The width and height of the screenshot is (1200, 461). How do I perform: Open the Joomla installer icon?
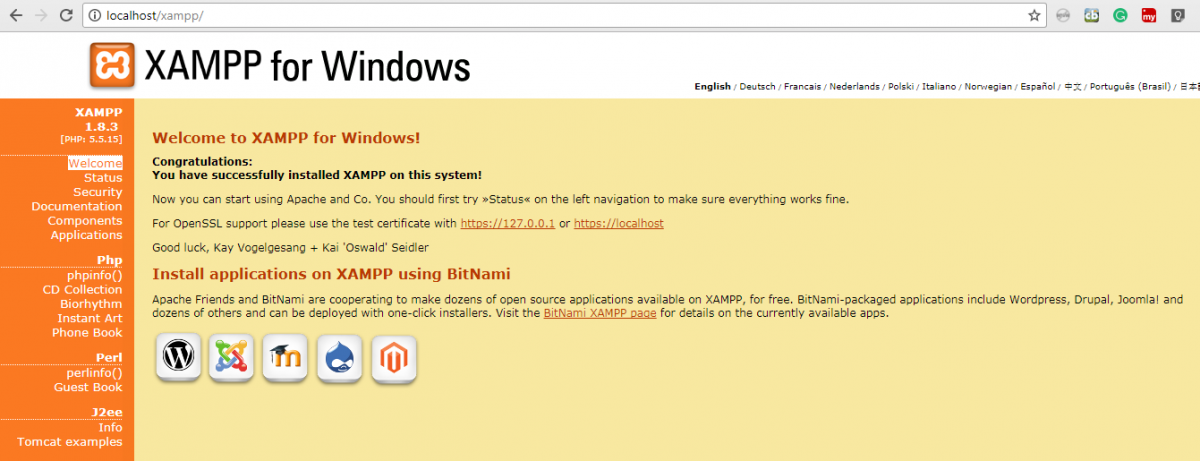pos(231,356)
